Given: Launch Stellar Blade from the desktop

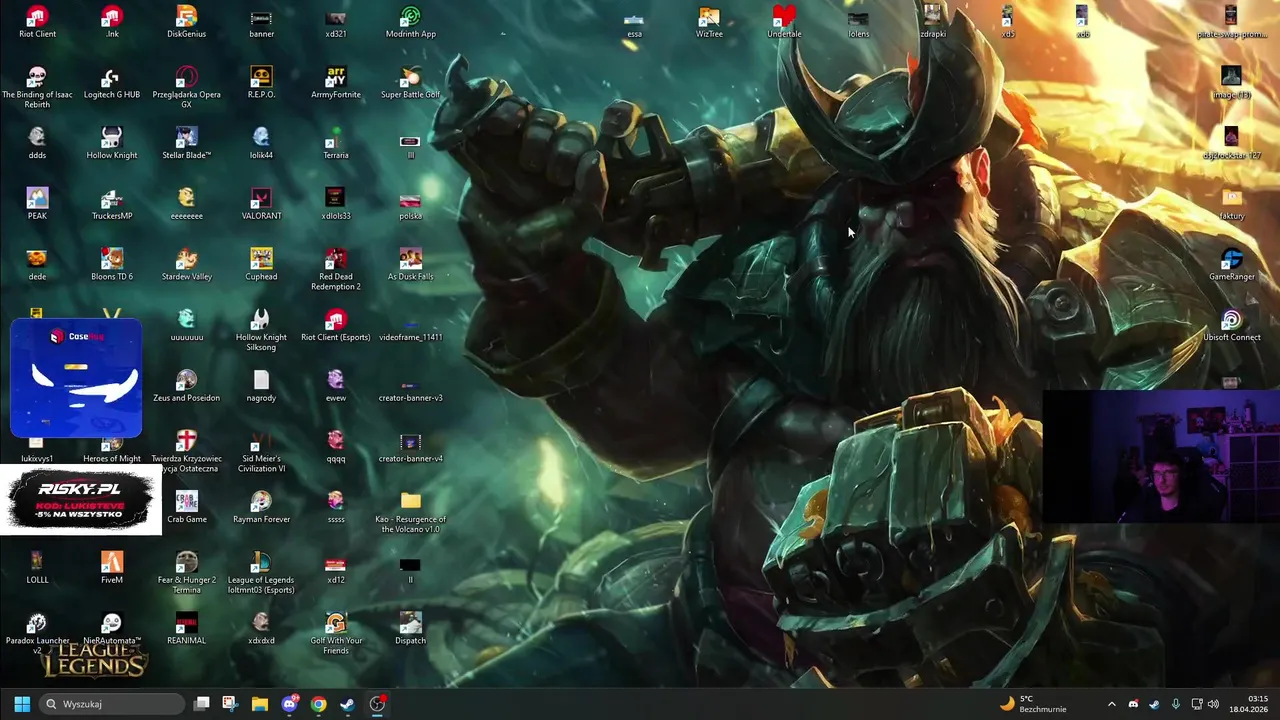Looking at the screenshot, I should point(186,144).
